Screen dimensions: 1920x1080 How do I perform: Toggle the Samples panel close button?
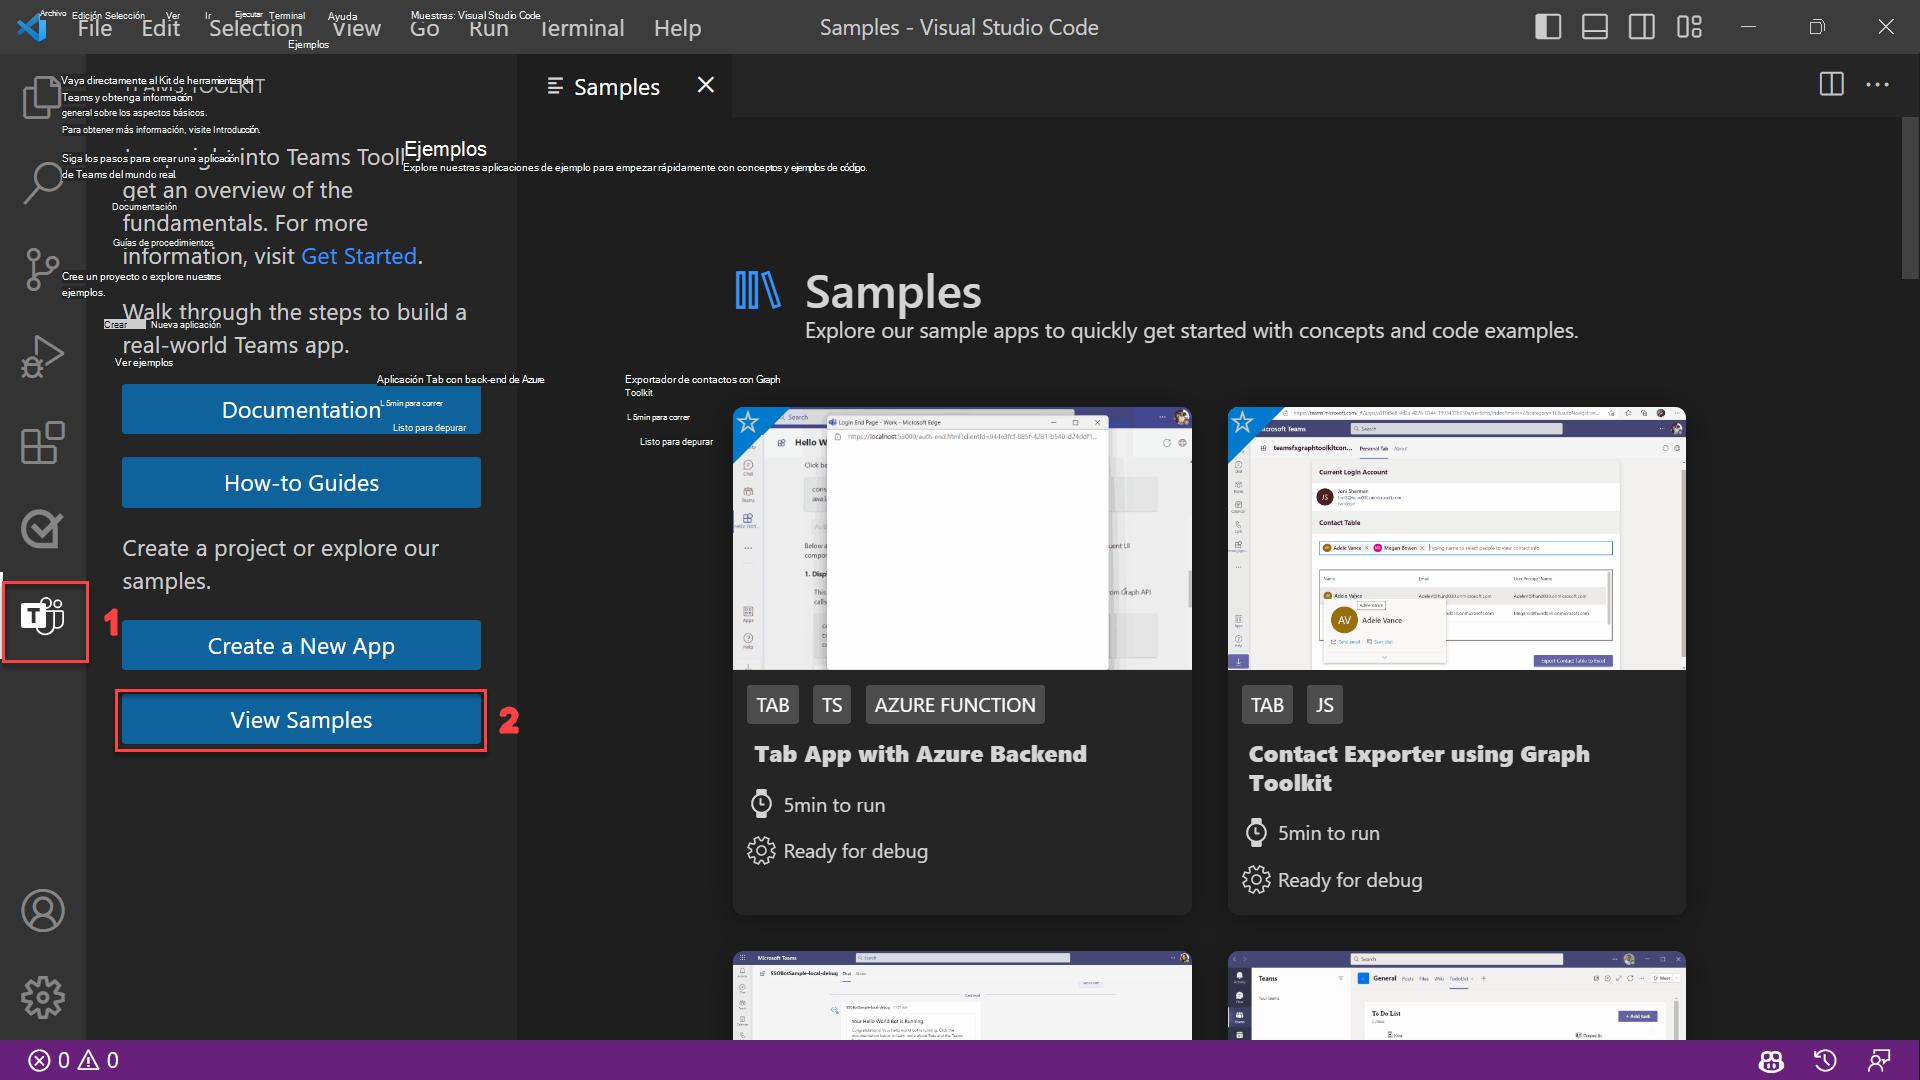(705, 84)
